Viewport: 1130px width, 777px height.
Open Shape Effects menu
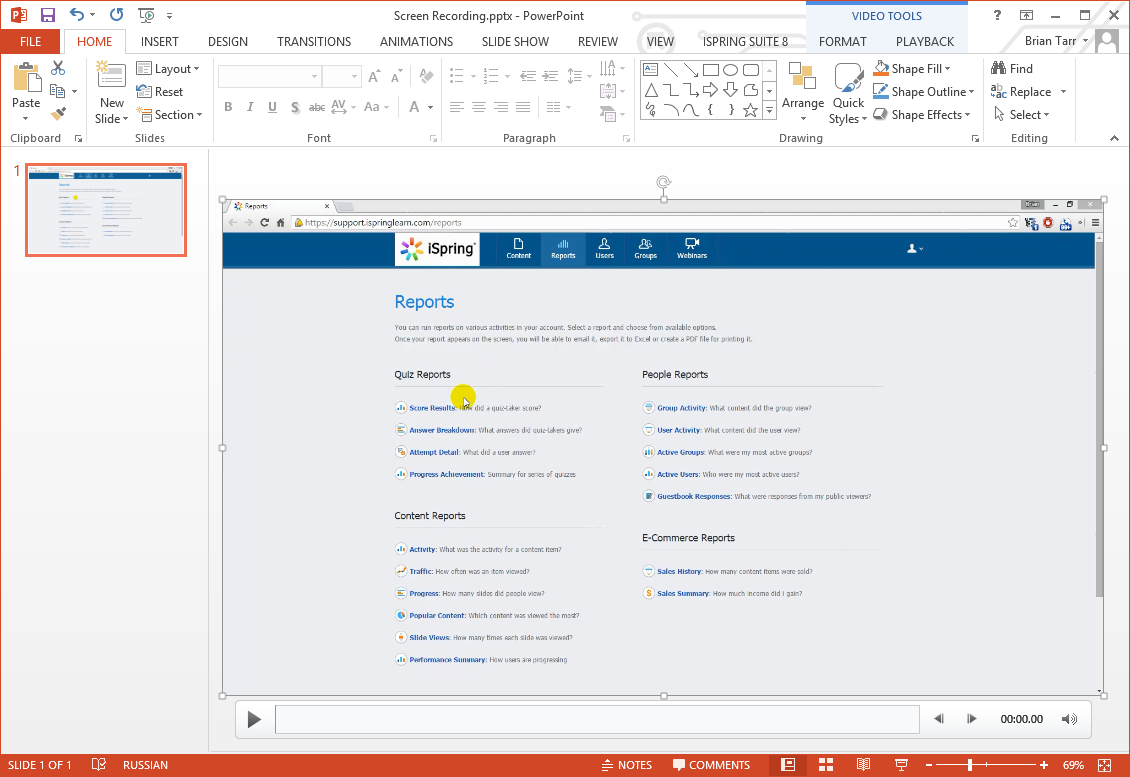(922, 115)
